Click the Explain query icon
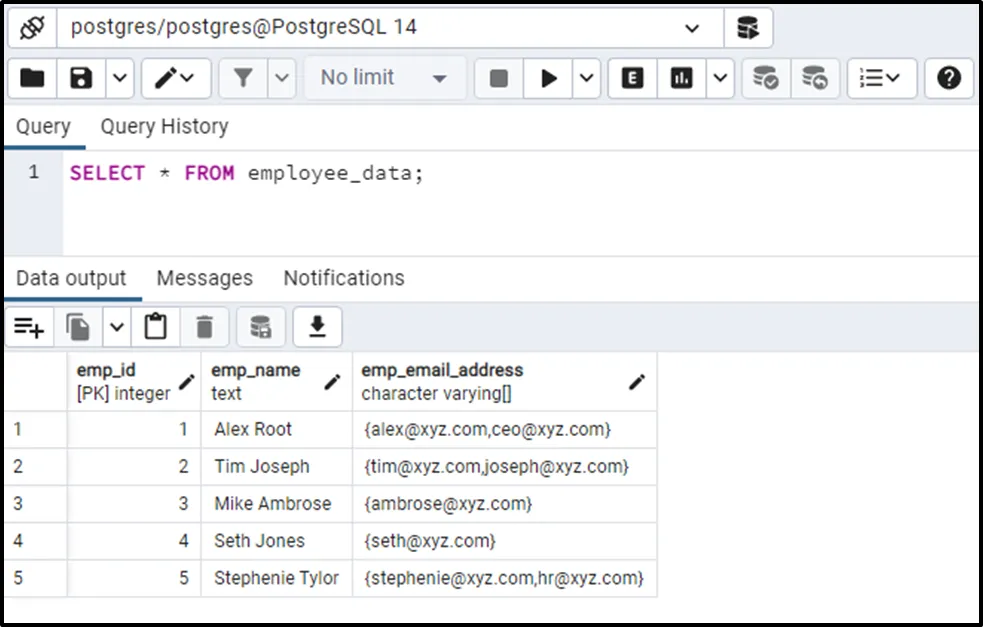 click(632, 78)
